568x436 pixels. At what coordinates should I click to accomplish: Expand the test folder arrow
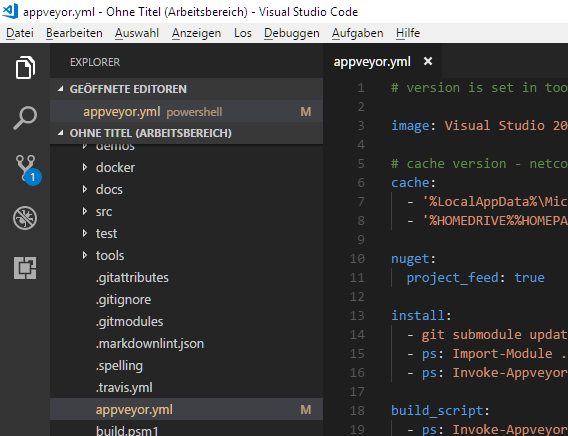tap(85, 234)
